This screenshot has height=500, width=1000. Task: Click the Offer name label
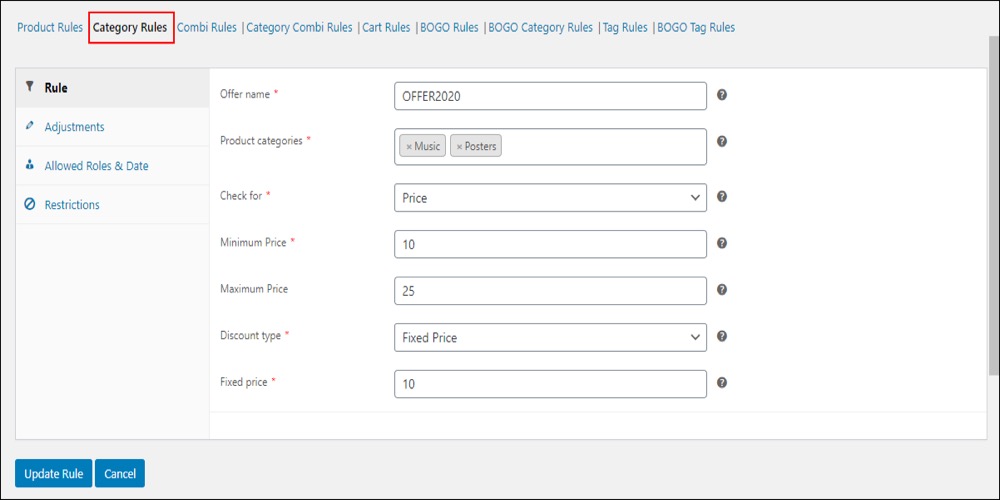245,94
